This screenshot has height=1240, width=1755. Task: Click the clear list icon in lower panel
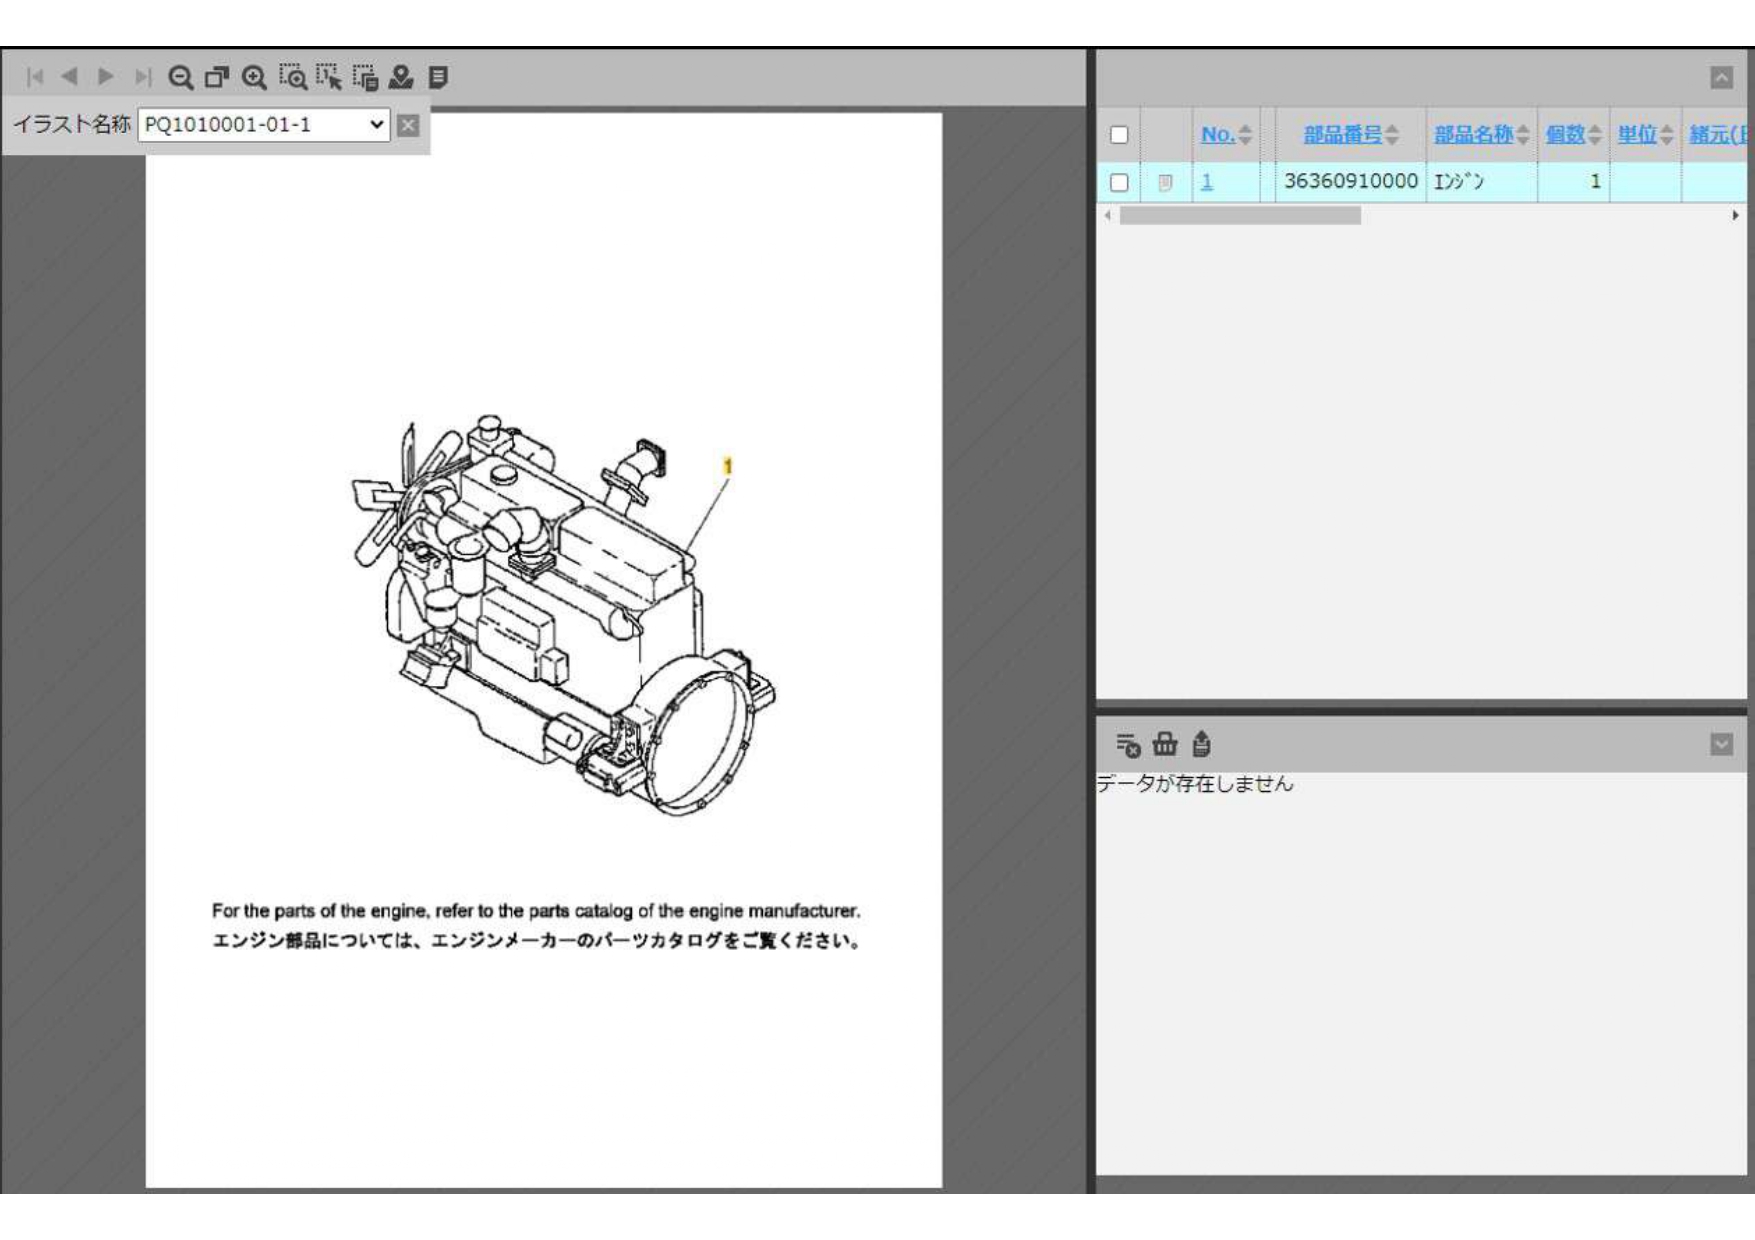click(1128, 744)
